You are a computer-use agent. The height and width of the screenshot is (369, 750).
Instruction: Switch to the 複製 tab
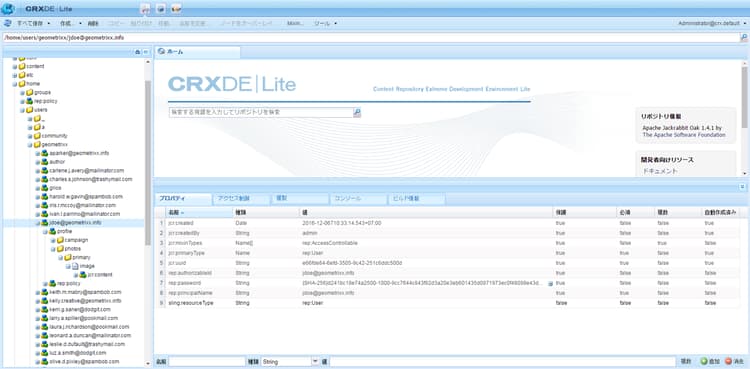click(299, 199)
